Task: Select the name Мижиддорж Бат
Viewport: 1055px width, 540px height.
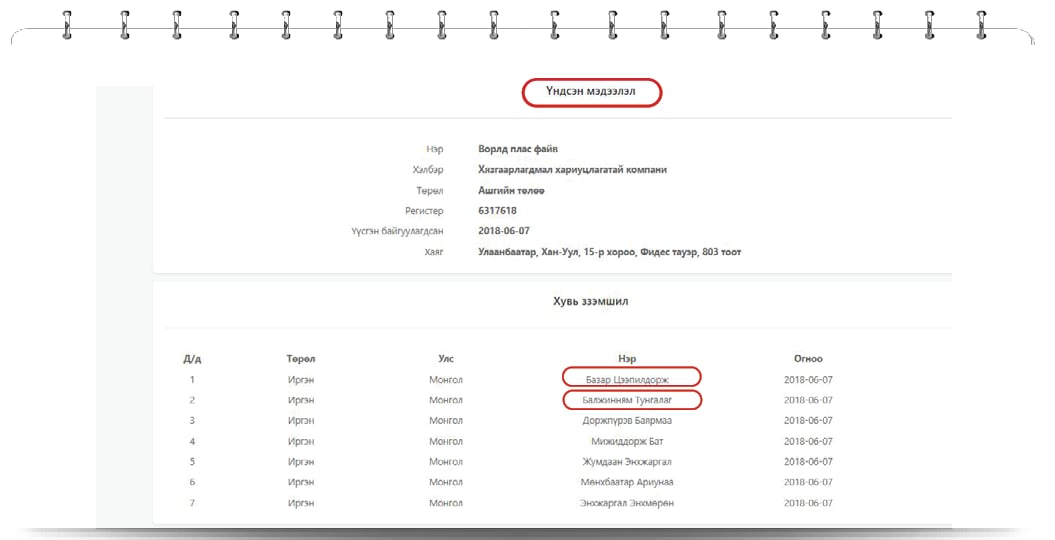Action: (x=627, y=441)
